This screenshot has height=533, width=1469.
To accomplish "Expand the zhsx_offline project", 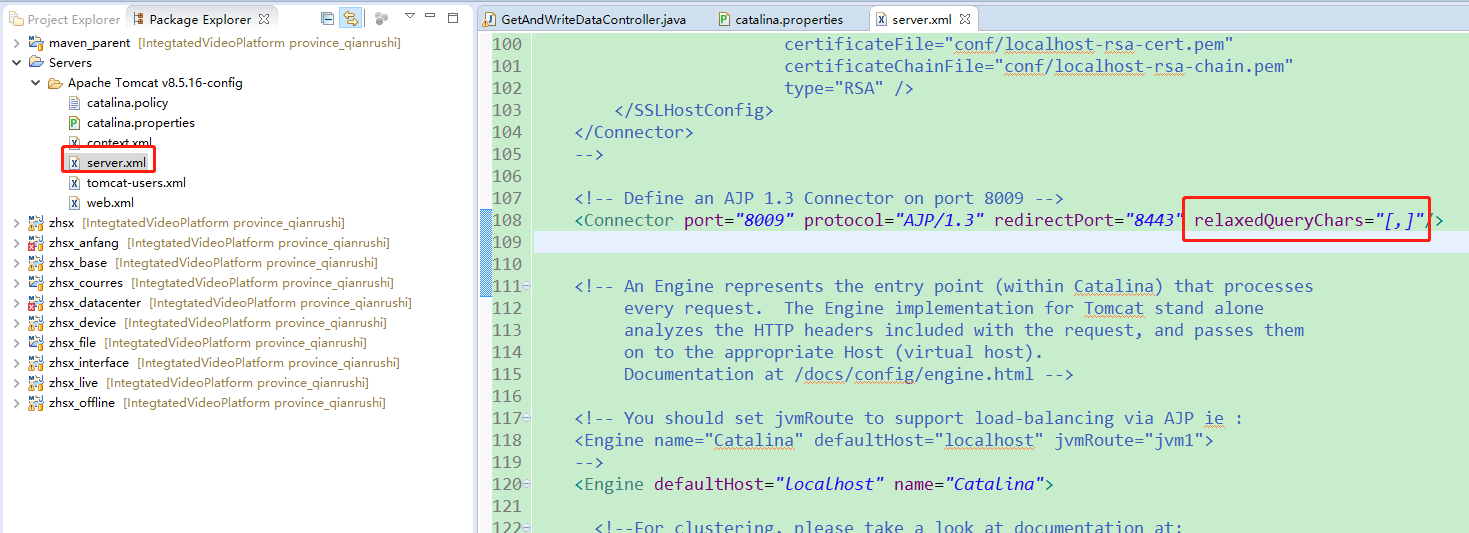I will point(17,402).
